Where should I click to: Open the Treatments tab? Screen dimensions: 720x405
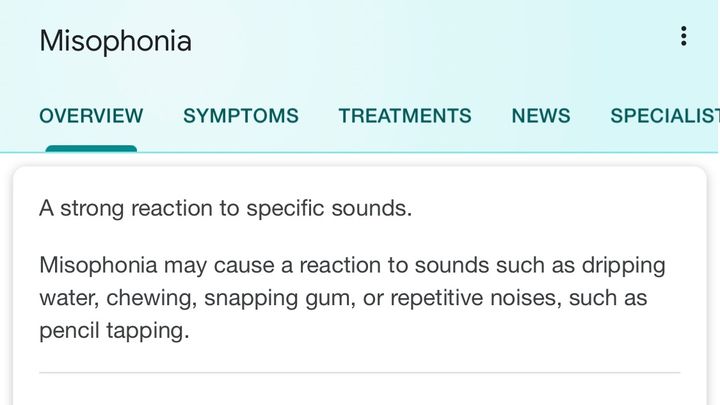pos(404,116)
